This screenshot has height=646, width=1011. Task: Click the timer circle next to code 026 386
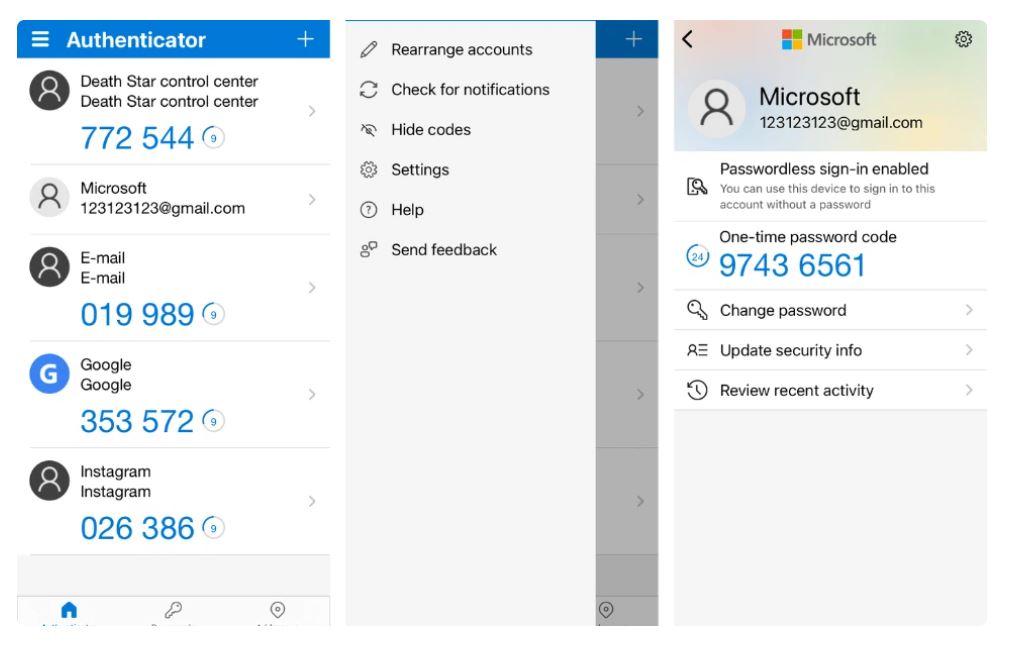(213, 528)
